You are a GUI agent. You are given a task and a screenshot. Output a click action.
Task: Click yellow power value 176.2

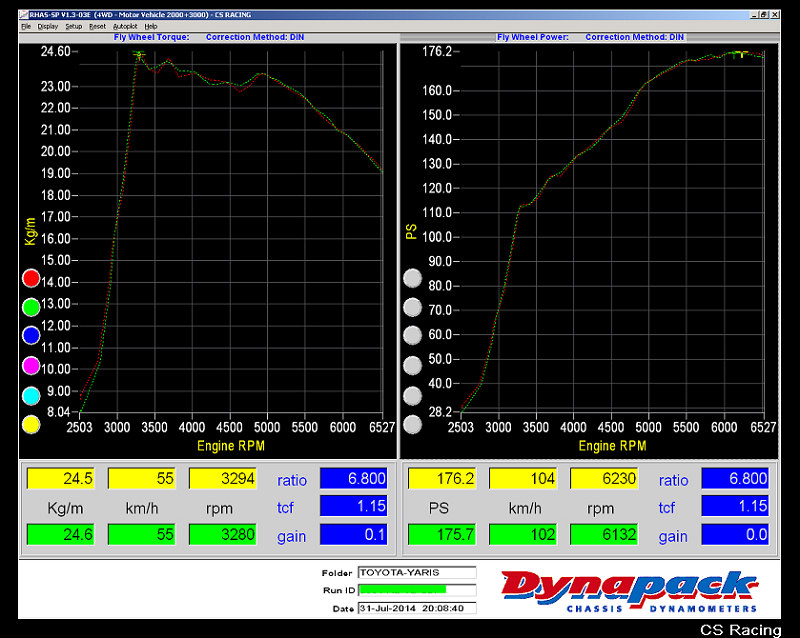point(442,478)
